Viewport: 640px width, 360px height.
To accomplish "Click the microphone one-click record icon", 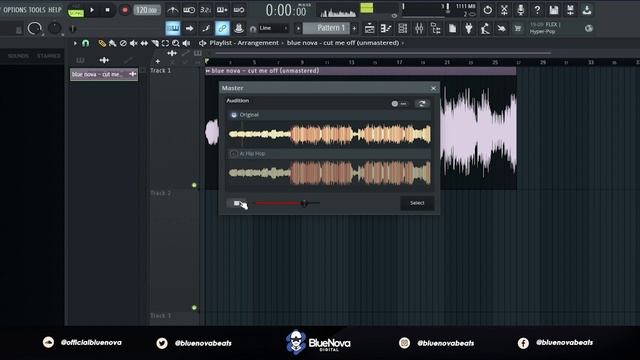I will click(520, 10).
